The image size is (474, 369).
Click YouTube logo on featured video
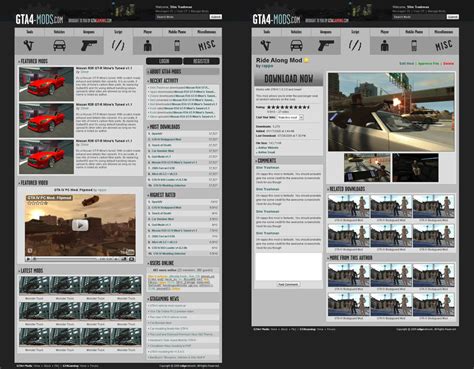[x=127, y=252]
